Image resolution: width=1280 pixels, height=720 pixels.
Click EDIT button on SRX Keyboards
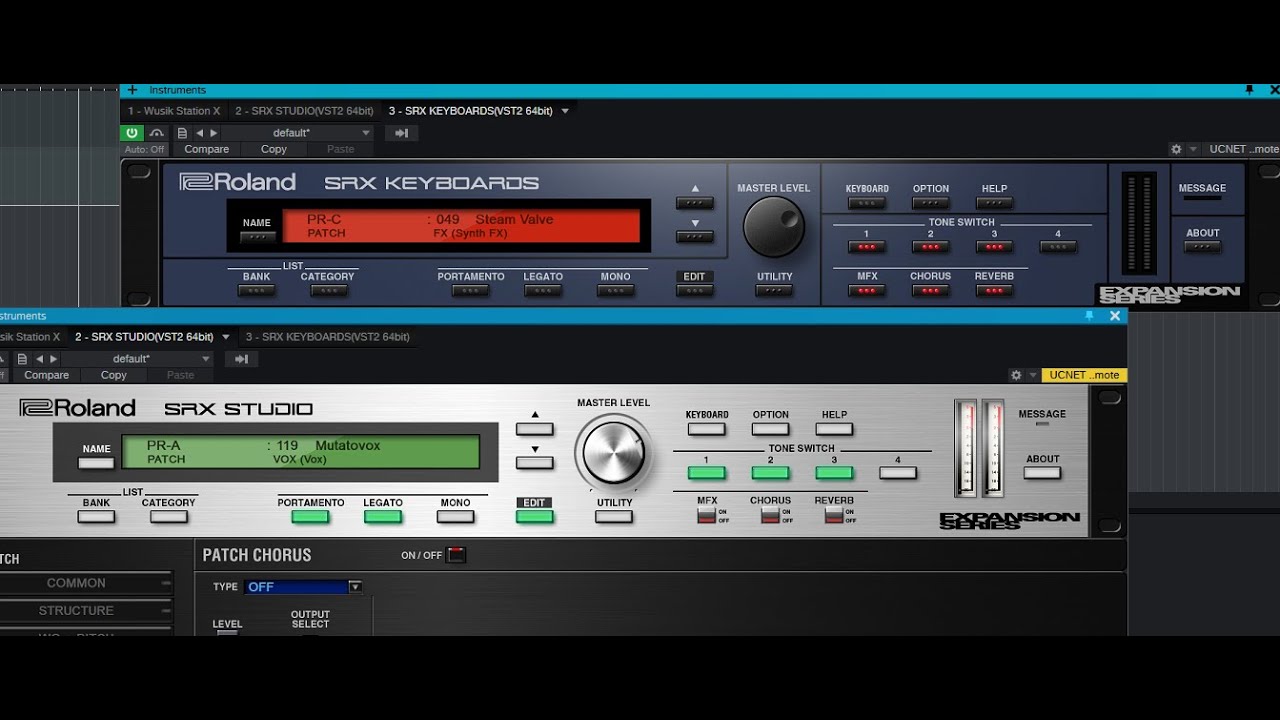click(x=695, y=291)
